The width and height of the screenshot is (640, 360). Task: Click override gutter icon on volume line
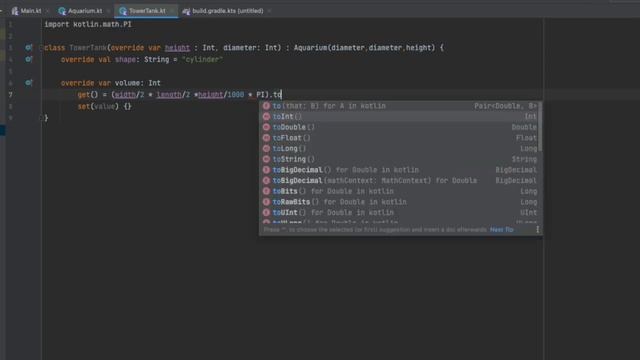[28, 83]
